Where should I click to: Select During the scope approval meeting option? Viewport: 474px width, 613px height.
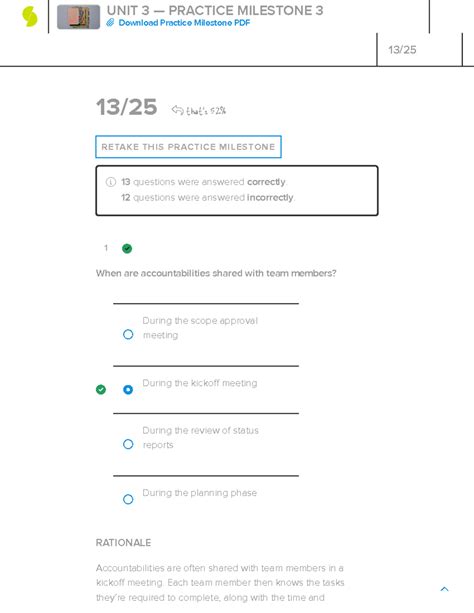128,334
